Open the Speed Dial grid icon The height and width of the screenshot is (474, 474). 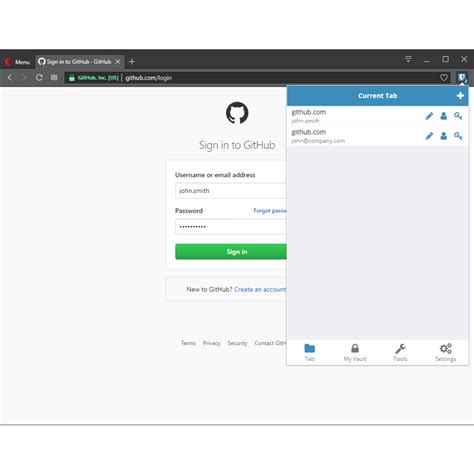point(54,78)
